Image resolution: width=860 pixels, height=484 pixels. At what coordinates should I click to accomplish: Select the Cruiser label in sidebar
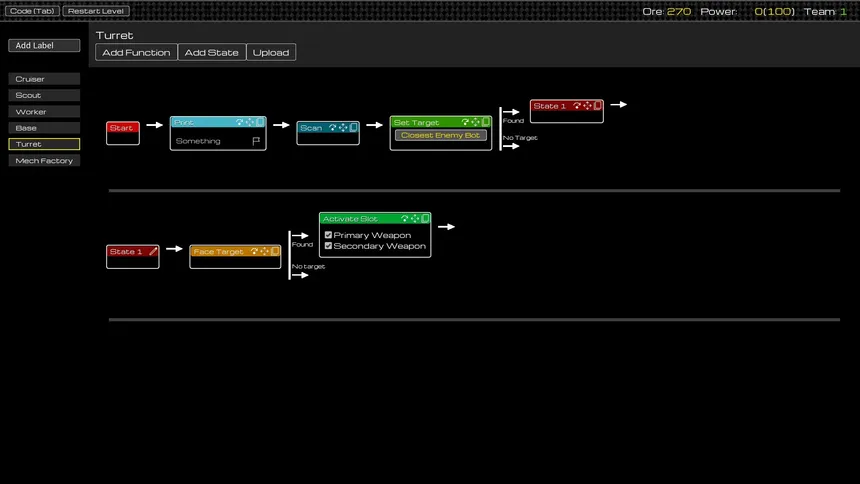point(44,79)
